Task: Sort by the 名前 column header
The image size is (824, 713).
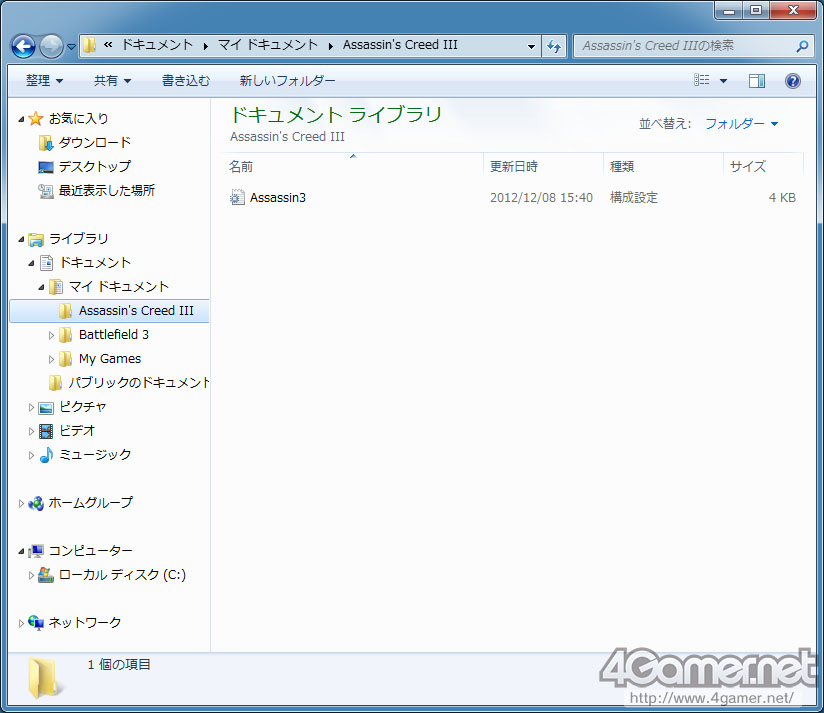Action: [x=353, y=167]
